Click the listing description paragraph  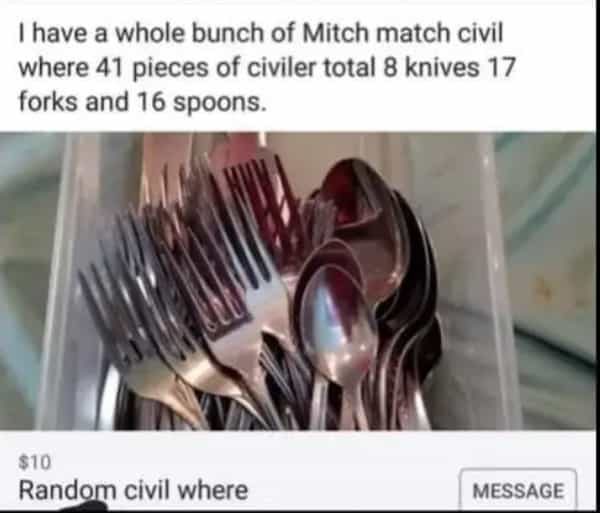267,68
